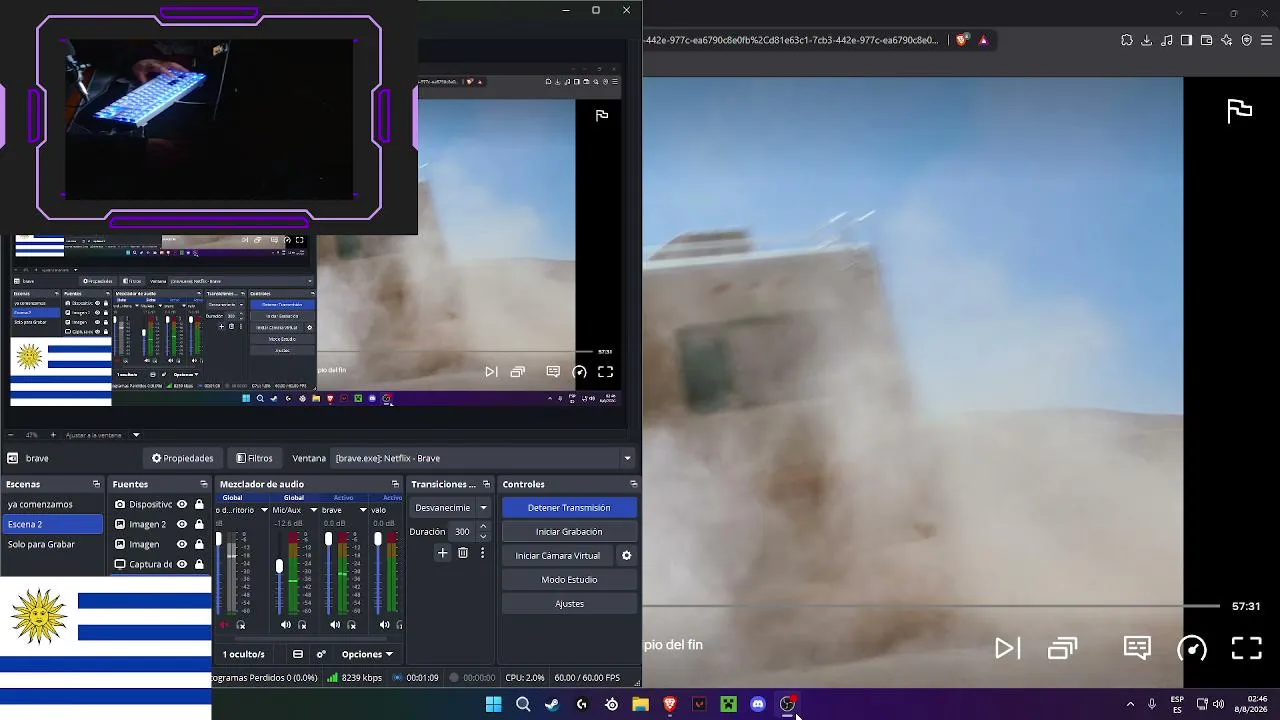
Task: Undock the Mezclador de audio panel
Action: click(395, 484)
